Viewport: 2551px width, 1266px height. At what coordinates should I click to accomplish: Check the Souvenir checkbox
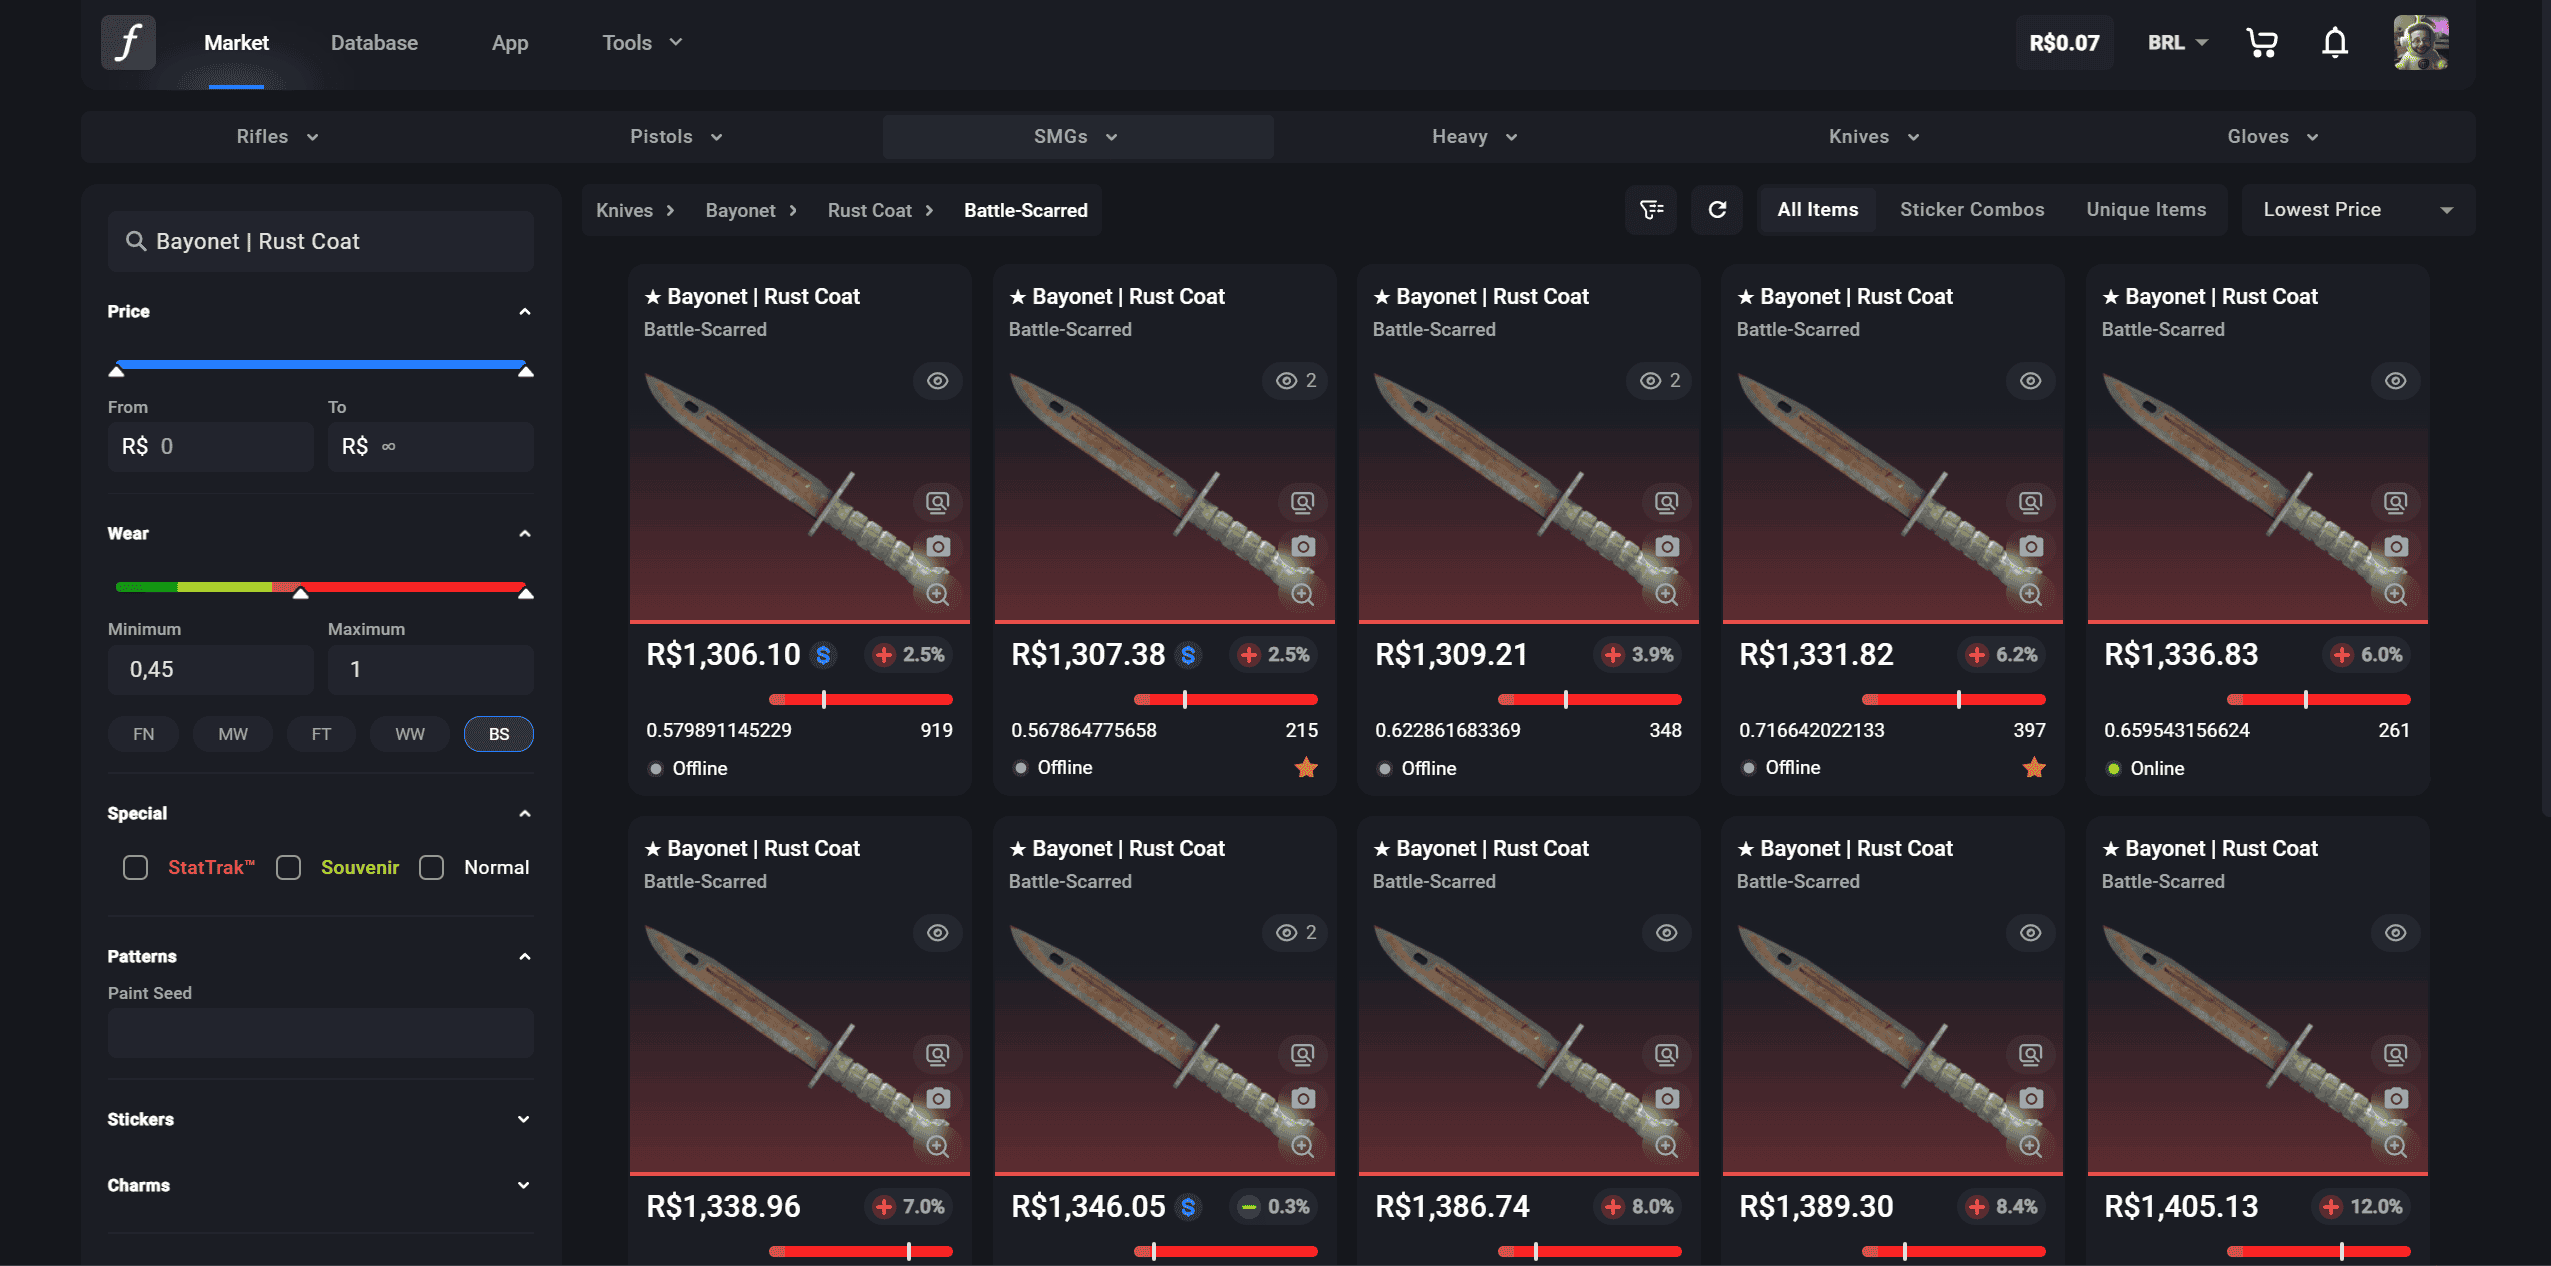(289, 867)
